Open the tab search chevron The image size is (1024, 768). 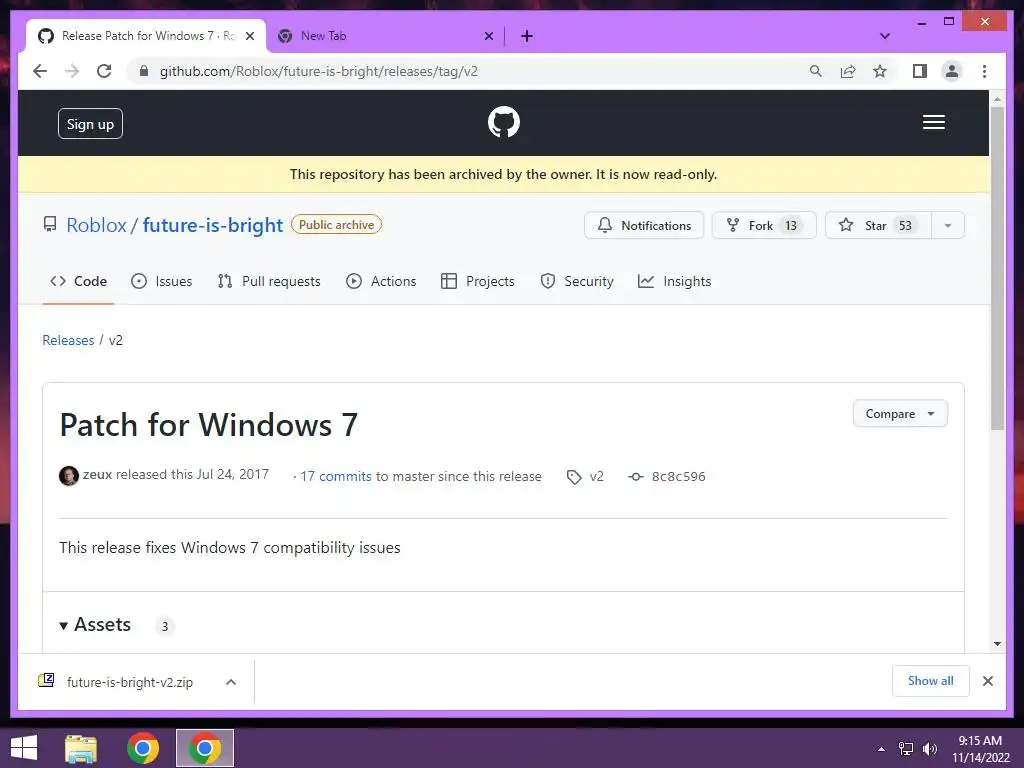point(885,36)
